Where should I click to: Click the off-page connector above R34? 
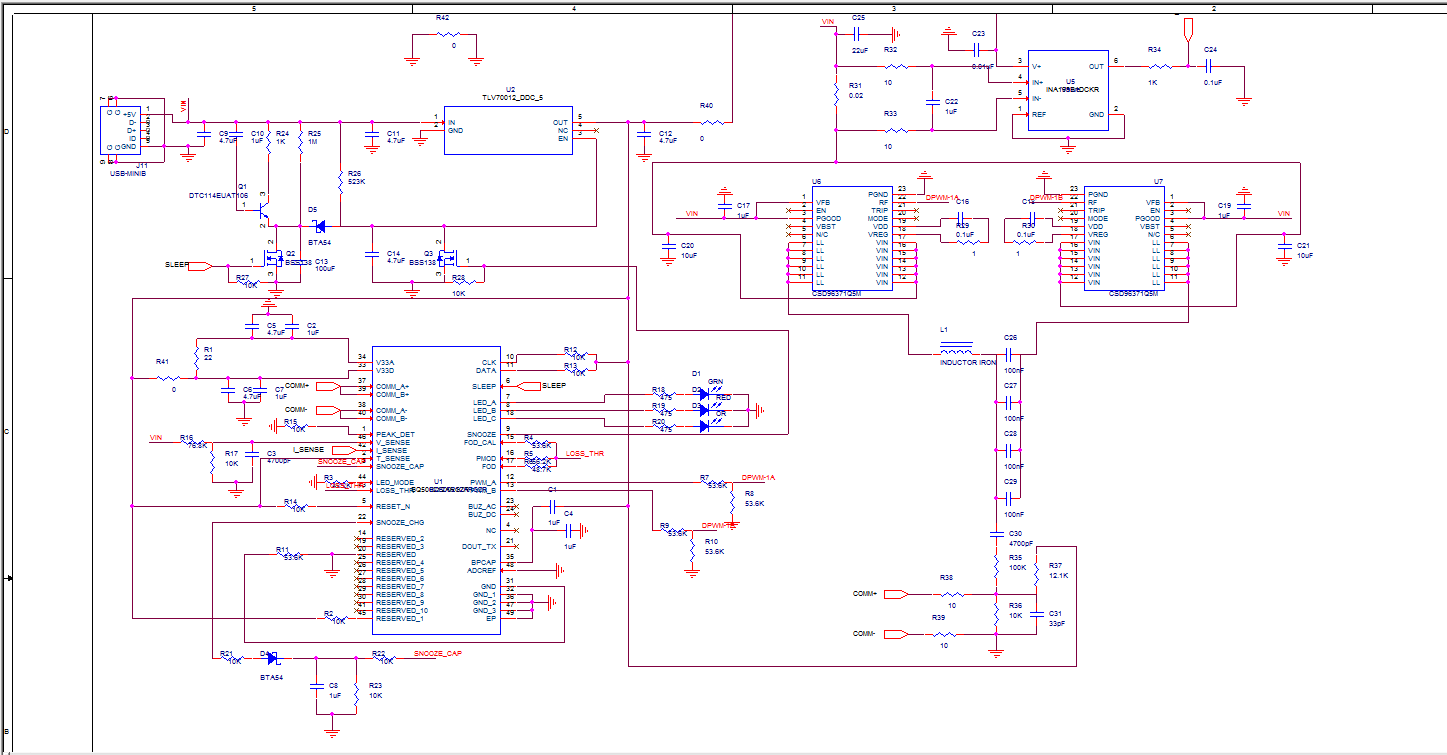point(1187,29)
